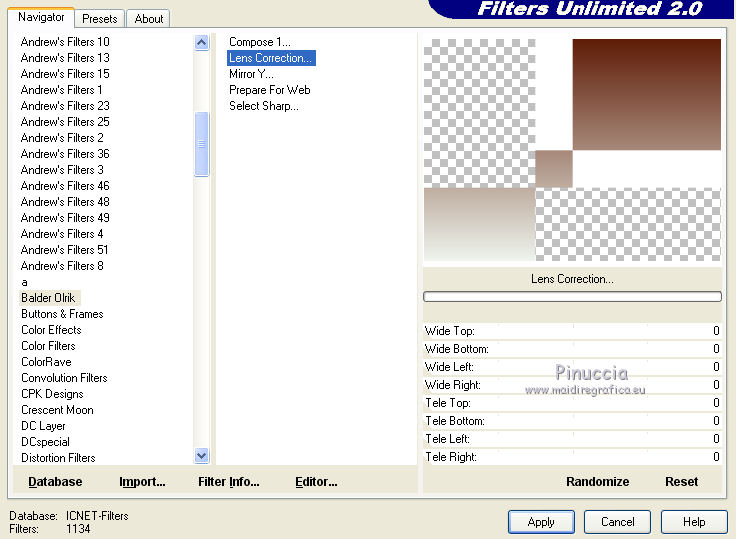Image resolution: width=736 pixels, height=539 pixels.
Task: Select Andrew's Filters 51 category
Action: click(x=64, y=249)
